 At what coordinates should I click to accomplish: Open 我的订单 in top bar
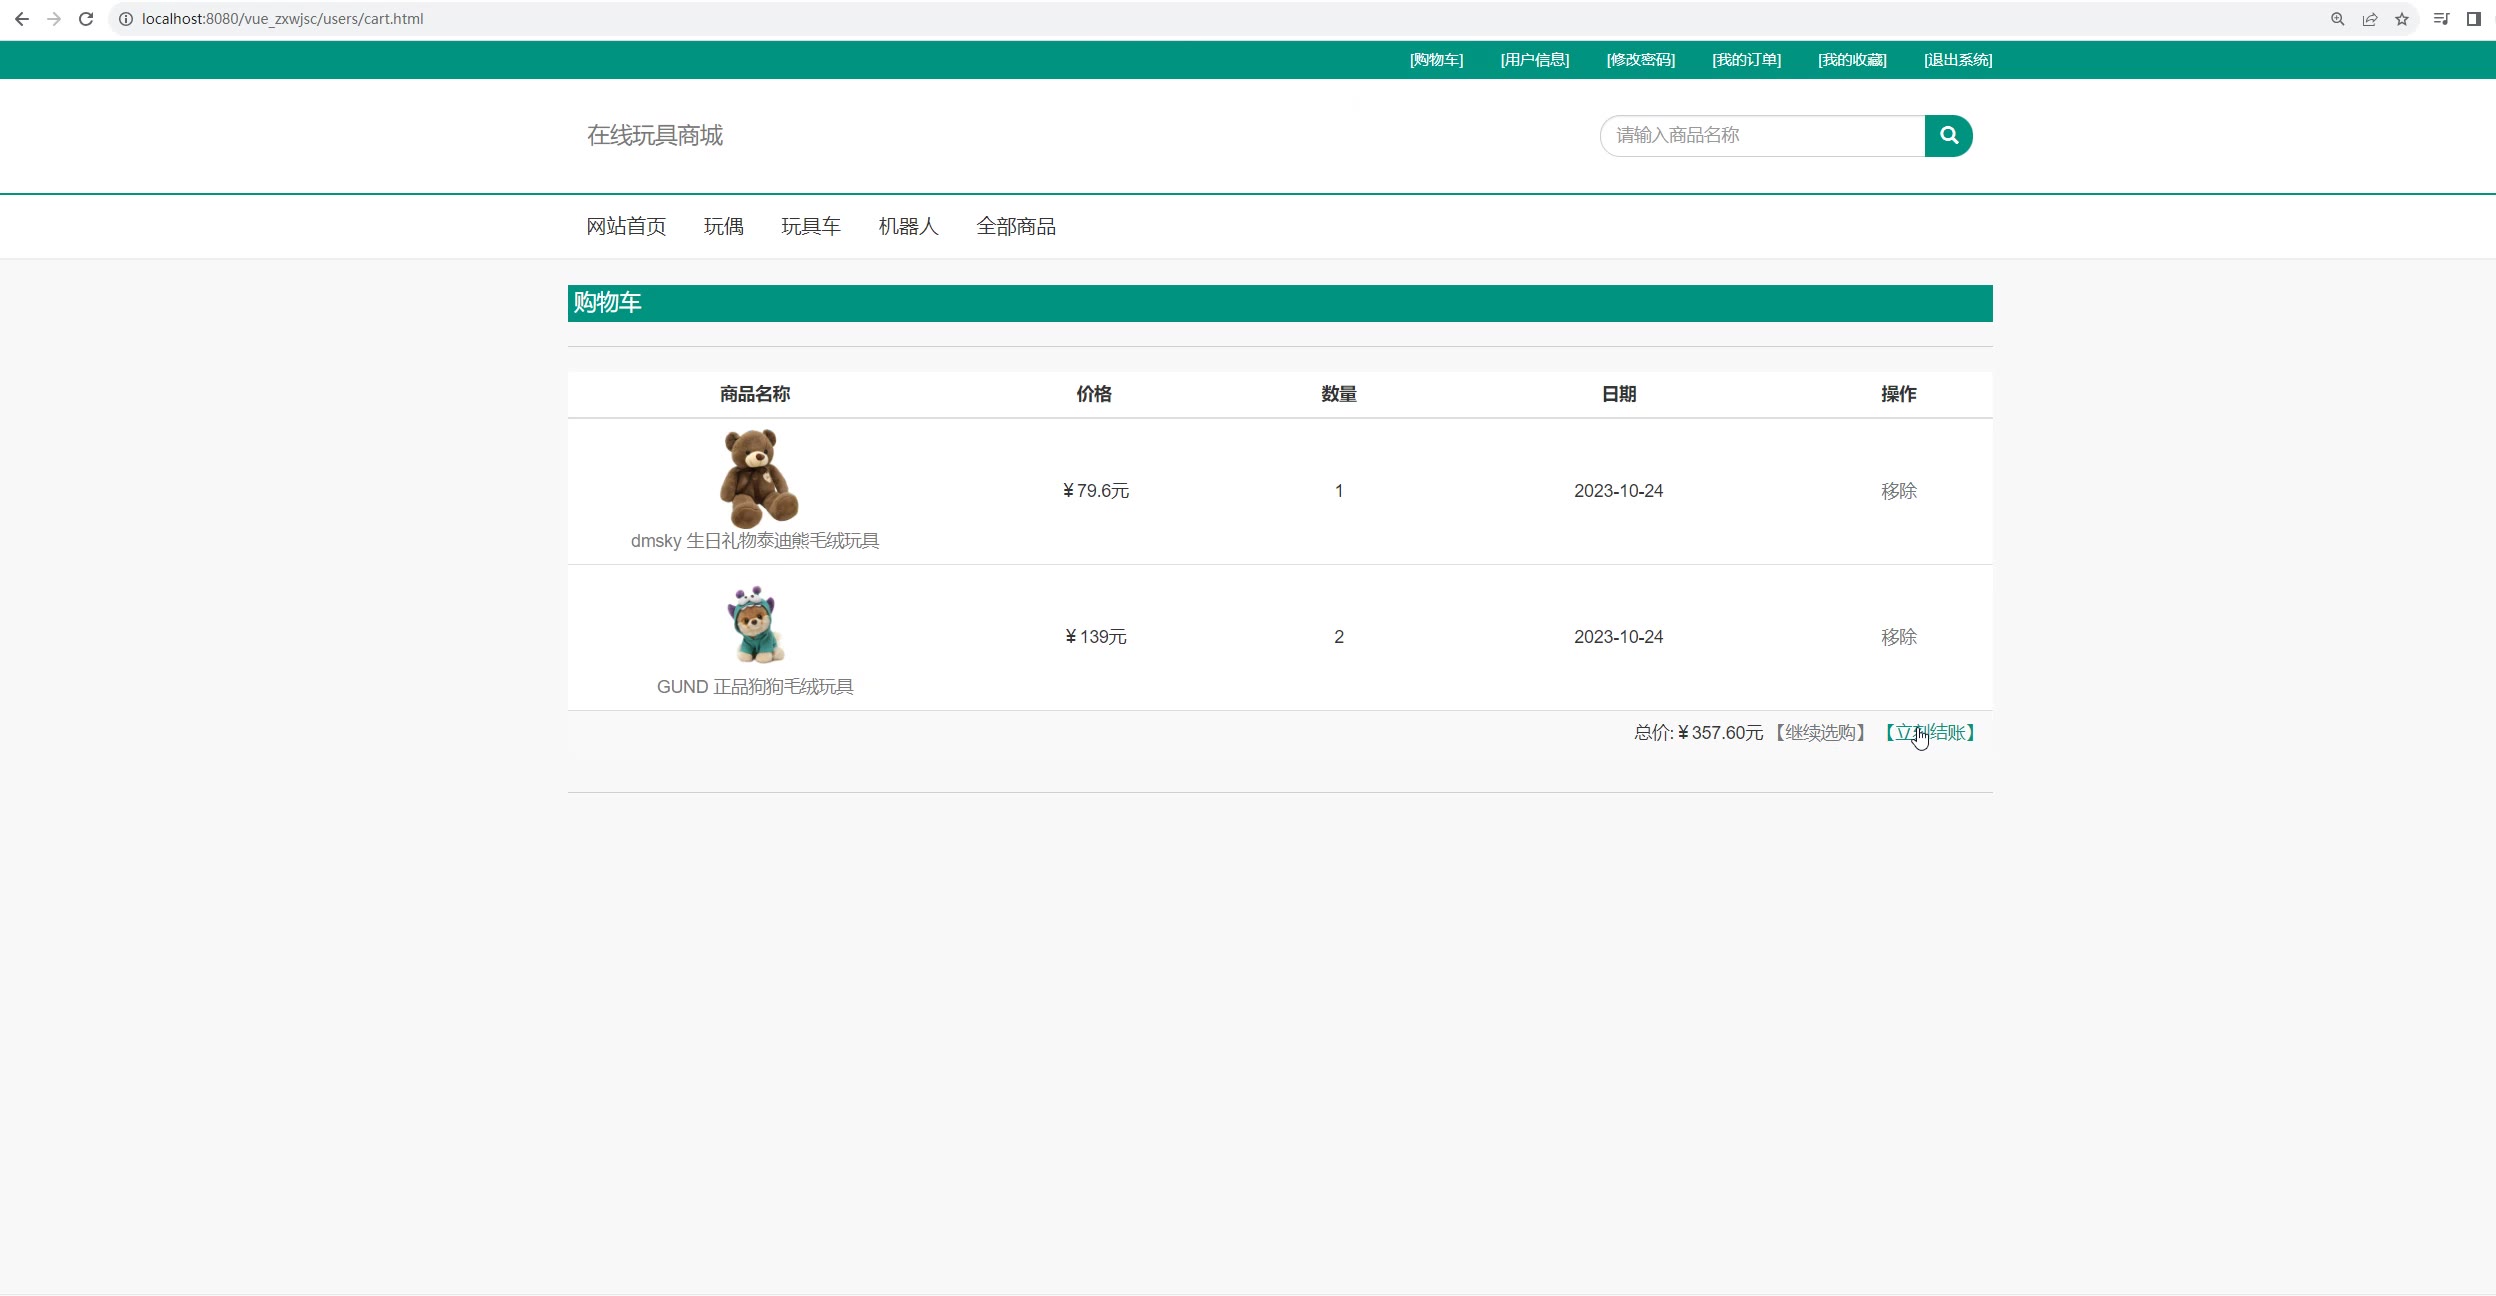(x=1746, y=60)
